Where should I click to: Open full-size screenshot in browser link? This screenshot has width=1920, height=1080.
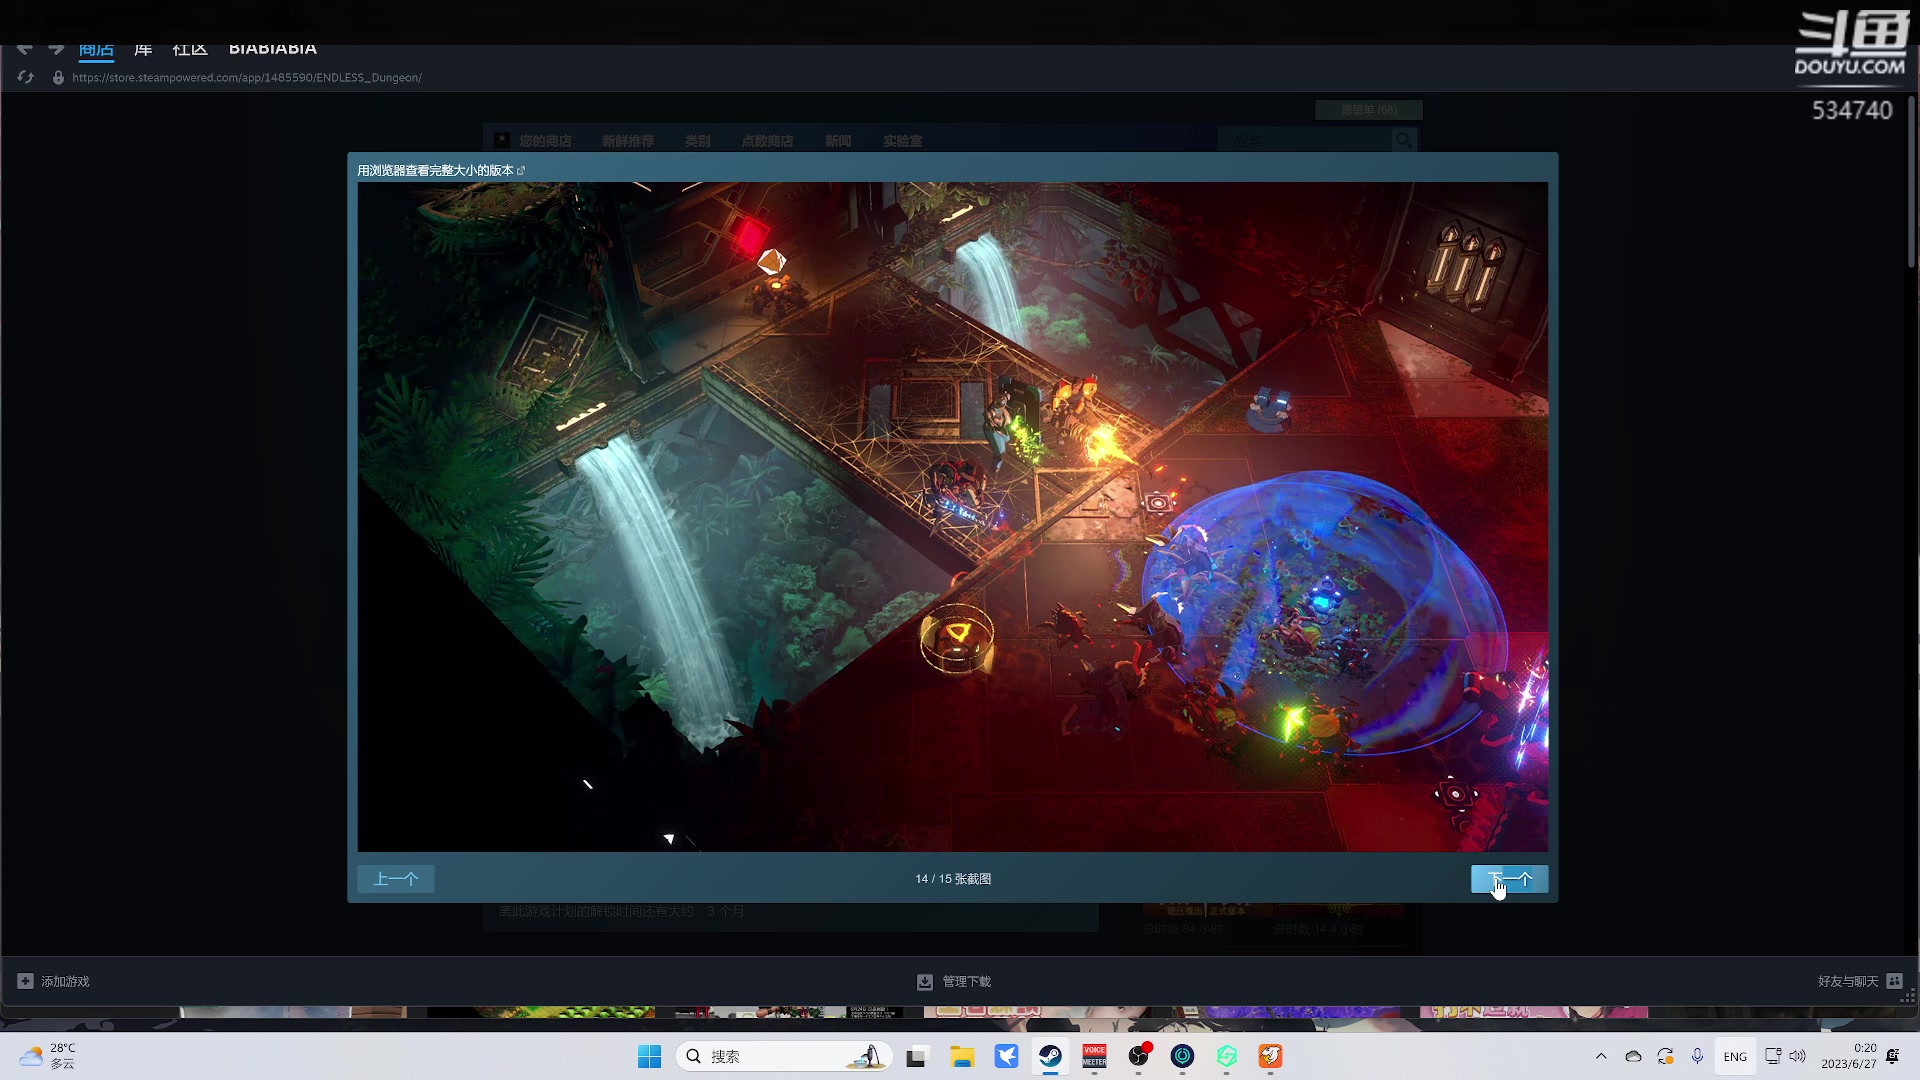(441, 170)
